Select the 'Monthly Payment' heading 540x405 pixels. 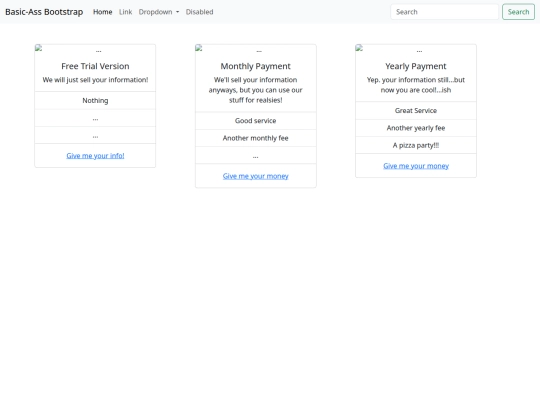click(256, 66)
